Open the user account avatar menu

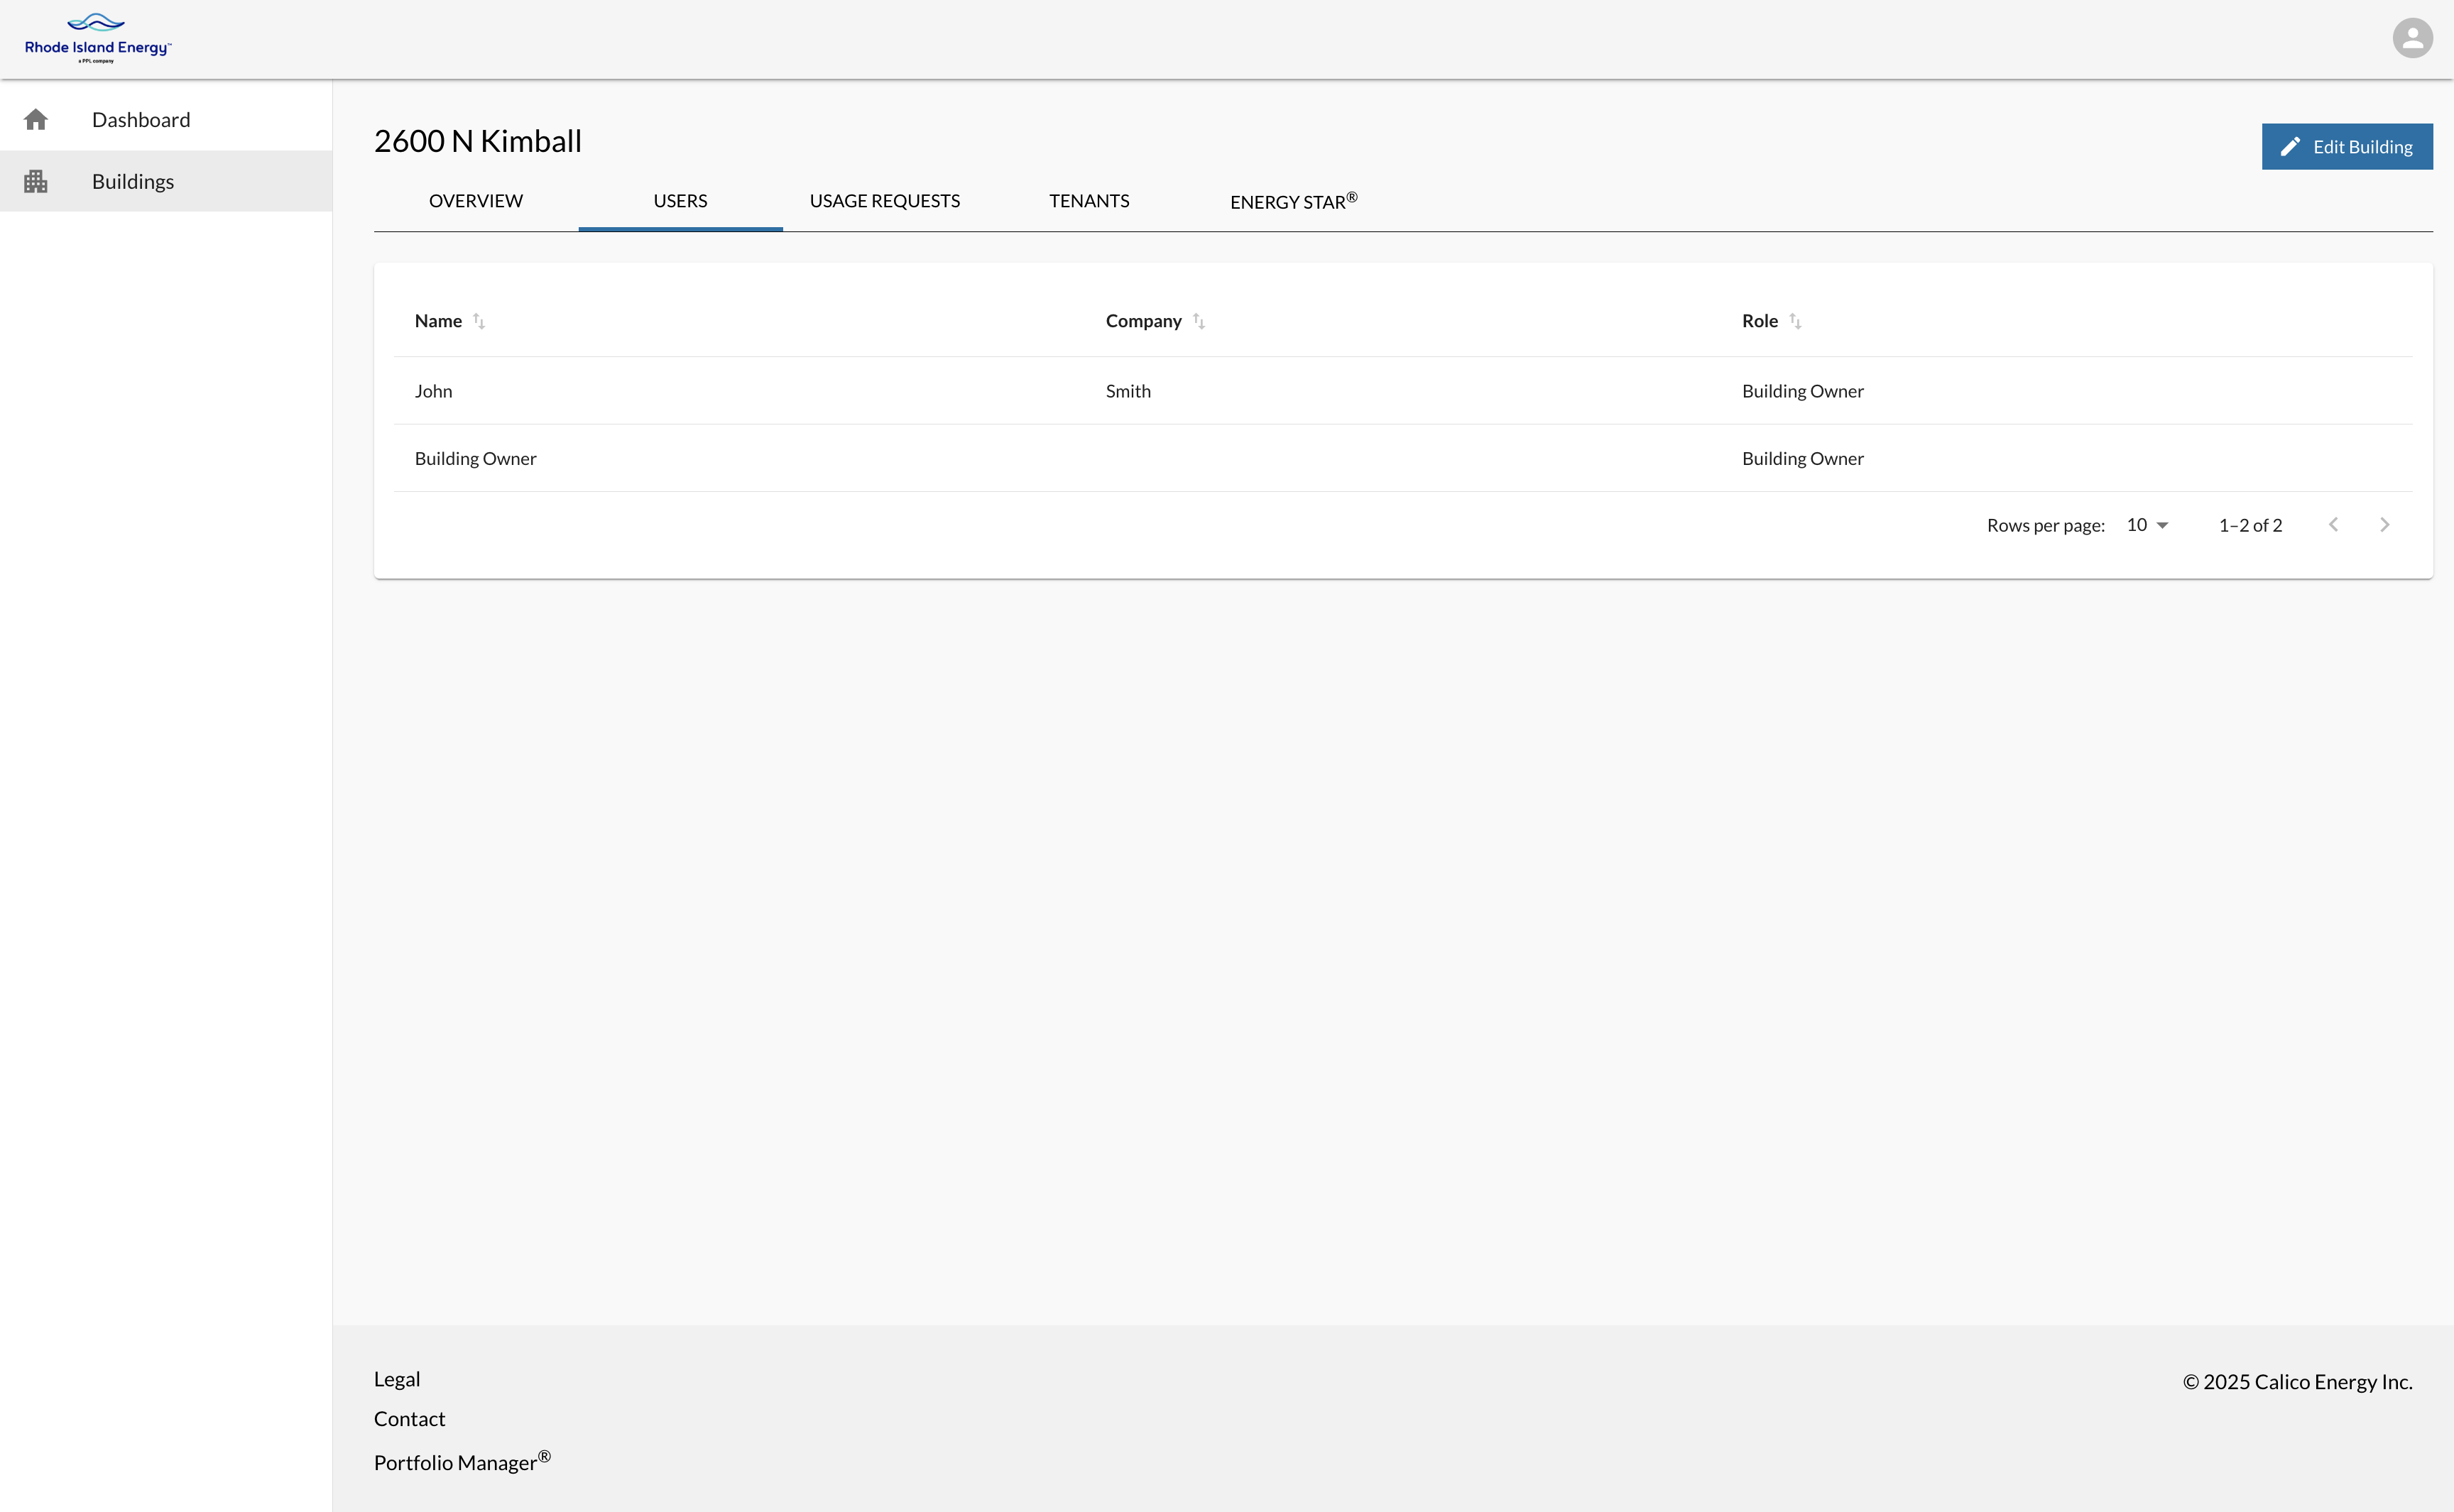(2411, 39)
